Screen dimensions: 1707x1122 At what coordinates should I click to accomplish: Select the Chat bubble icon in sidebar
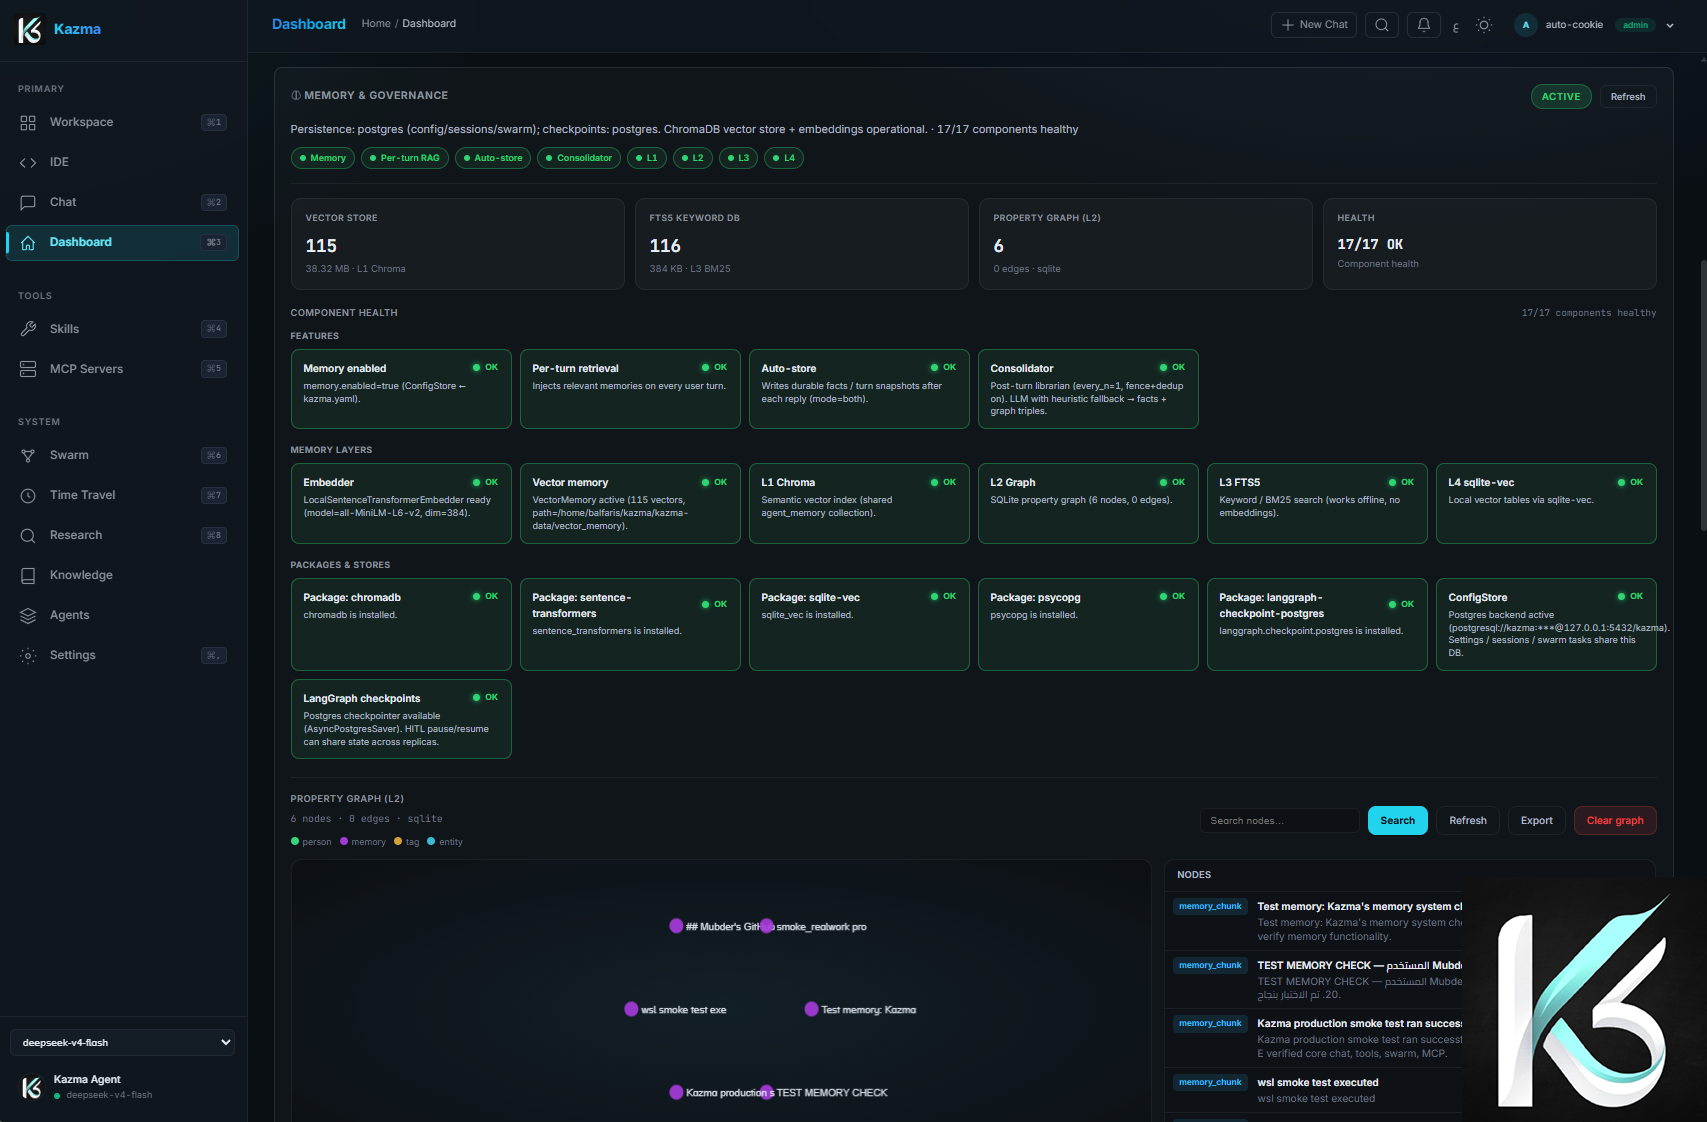point(28,202)
